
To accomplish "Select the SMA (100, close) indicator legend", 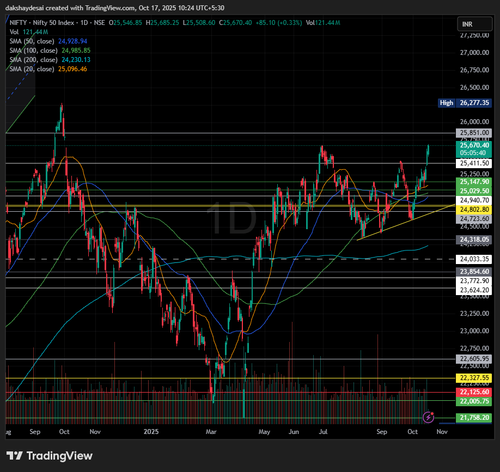I will [x=50, y=51].
